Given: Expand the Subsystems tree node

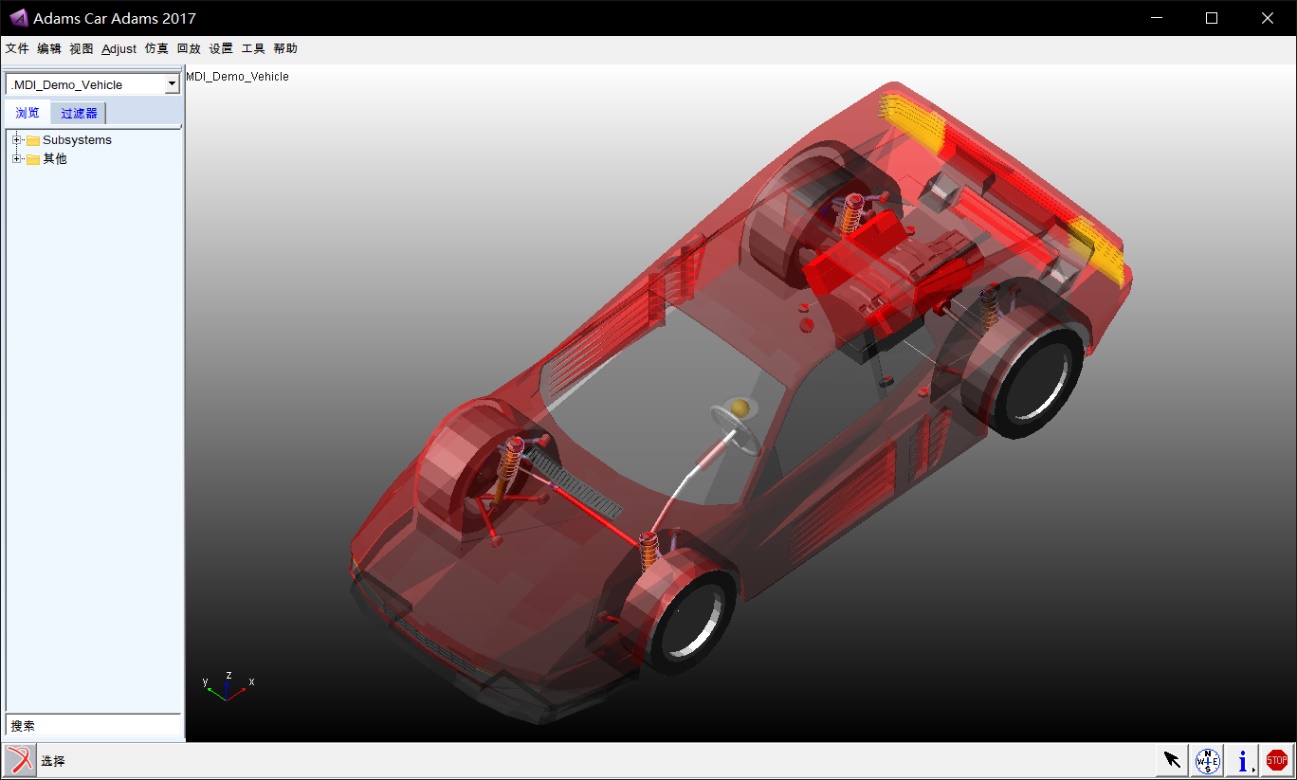Looking at the screenshot, I should coord(16,140).
